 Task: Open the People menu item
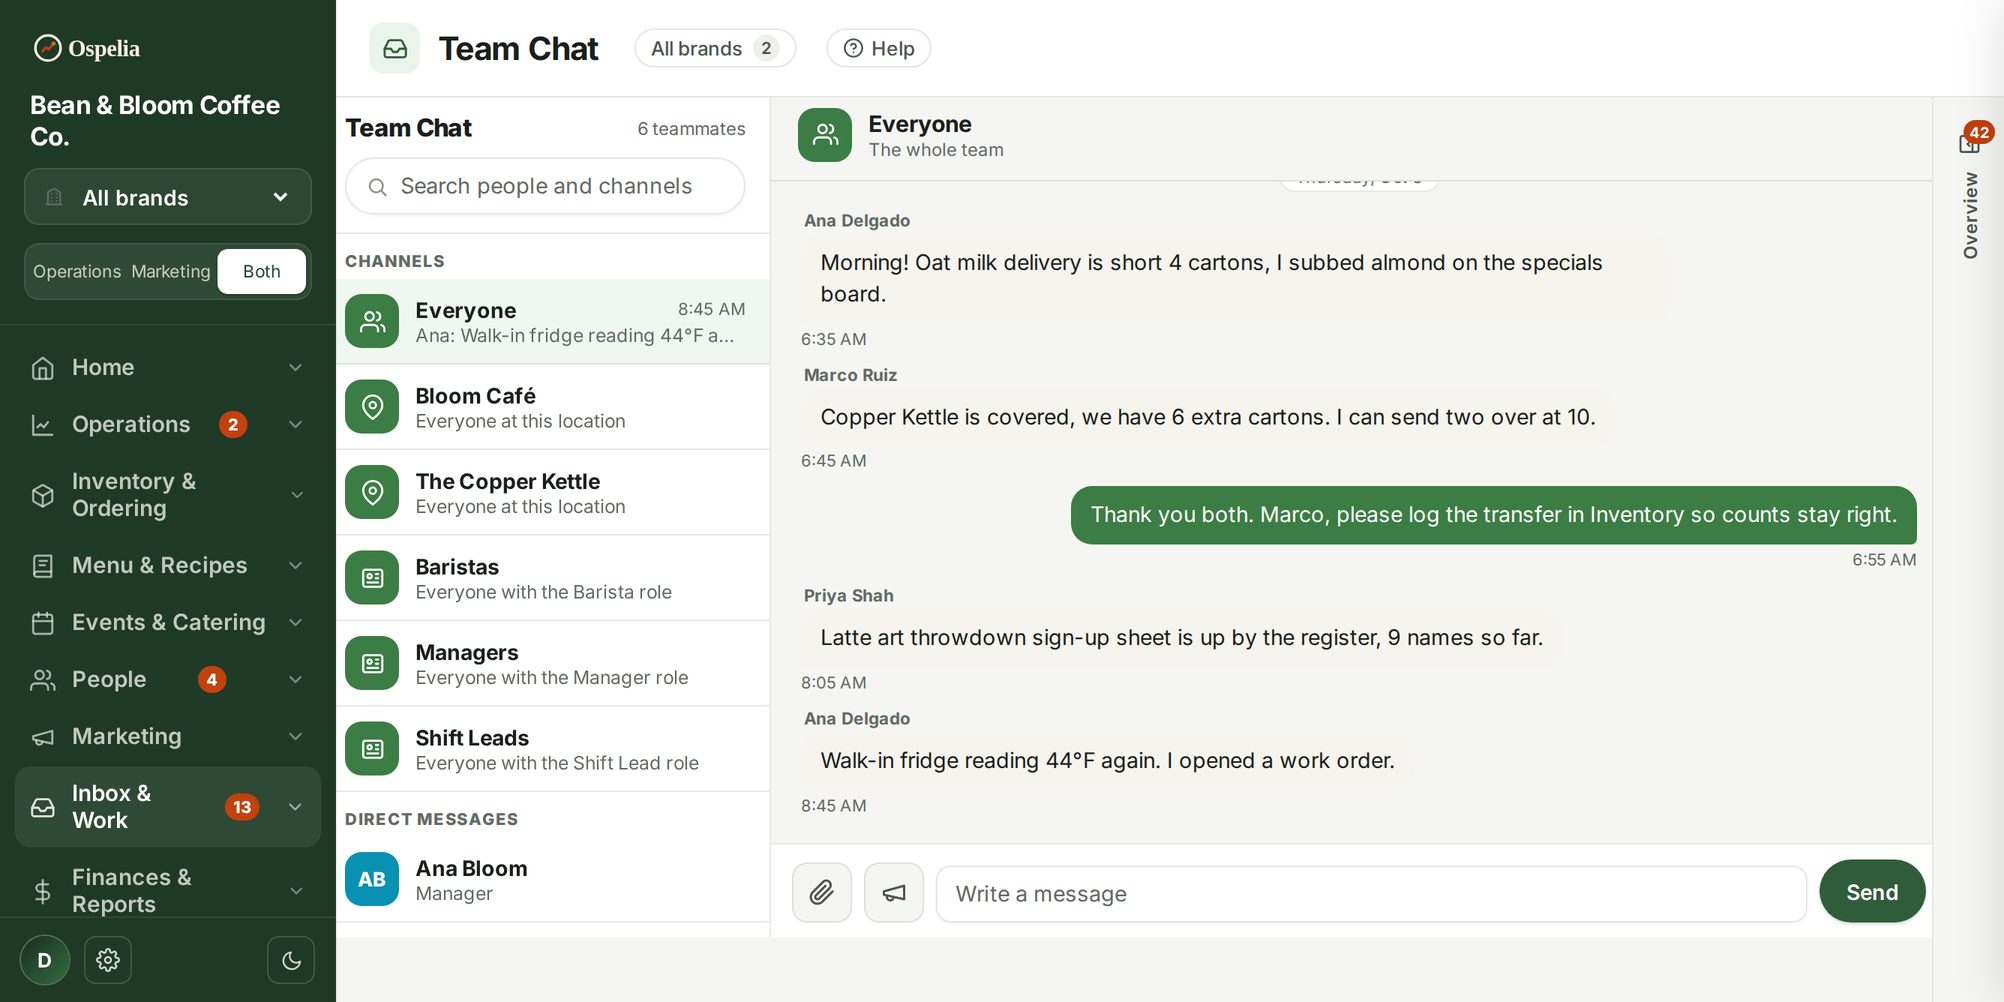[x=168, y=680]
